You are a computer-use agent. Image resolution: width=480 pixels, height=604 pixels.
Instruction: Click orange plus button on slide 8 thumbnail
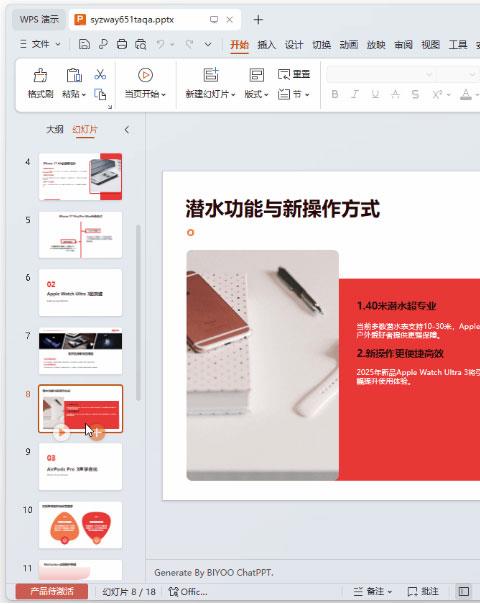pos(98,432)
